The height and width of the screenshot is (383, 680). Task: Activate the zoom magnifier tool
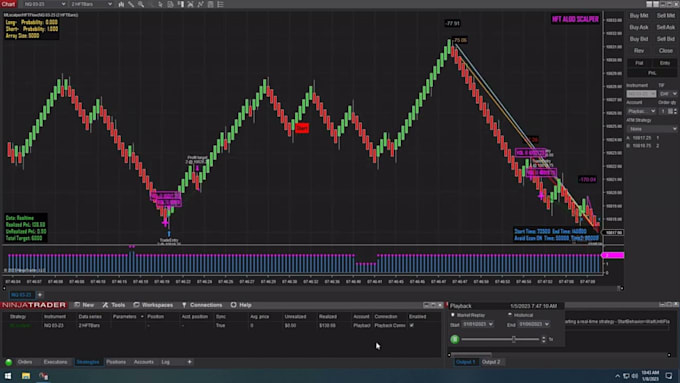141,4
